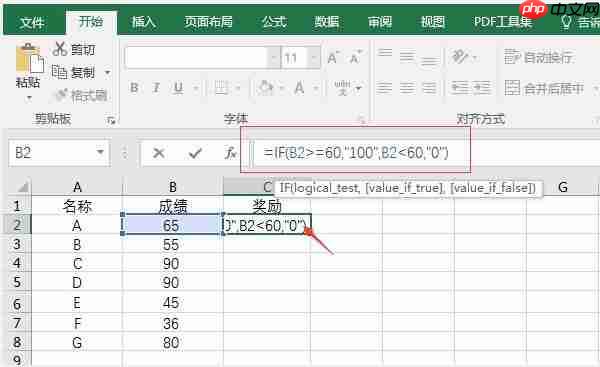Click inside the formula bar text
Screen dimensions: 600x367
[x=356, y=153]
